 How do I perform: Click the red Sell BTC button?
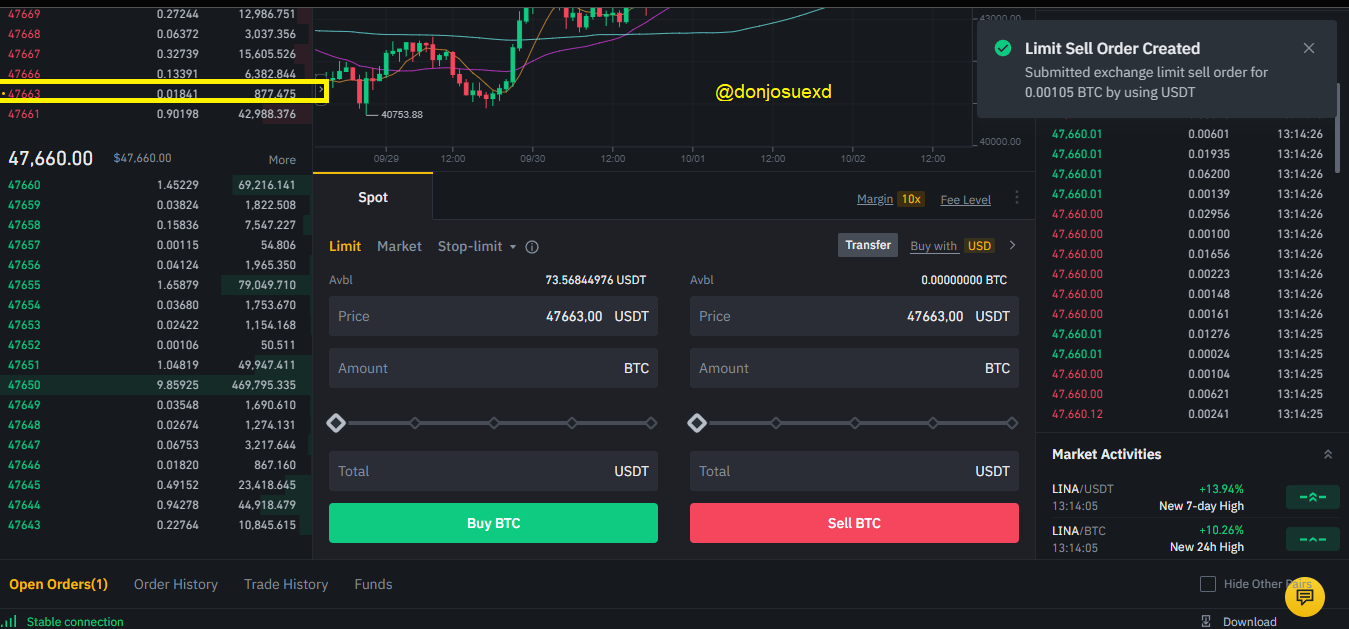[854, 523]
